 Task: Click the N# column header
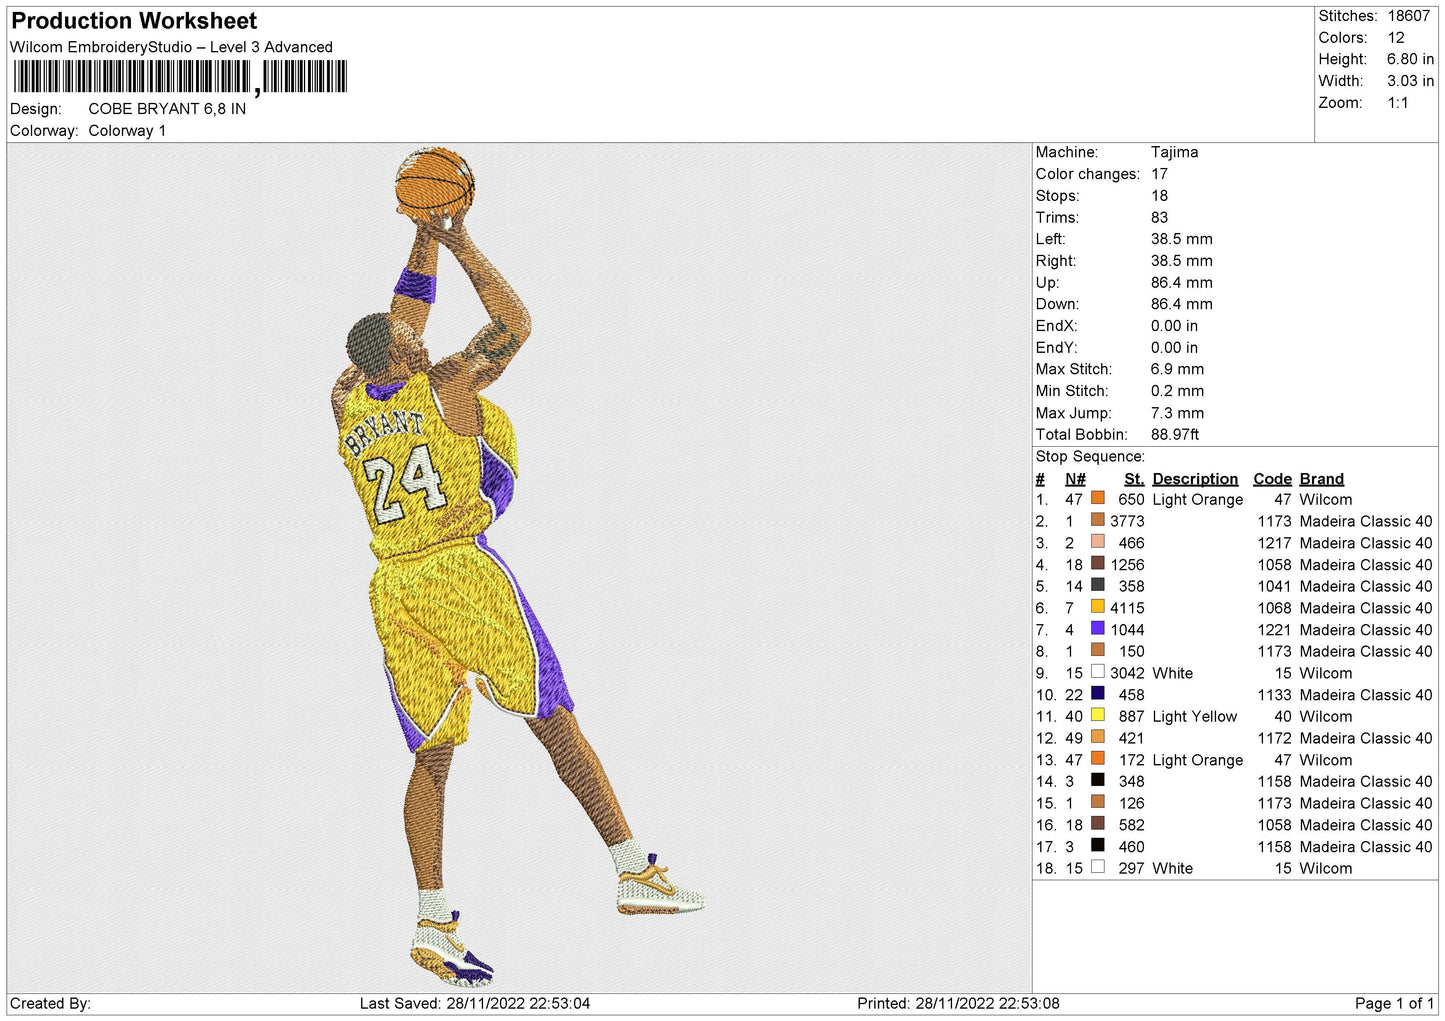pos(1075,479)
